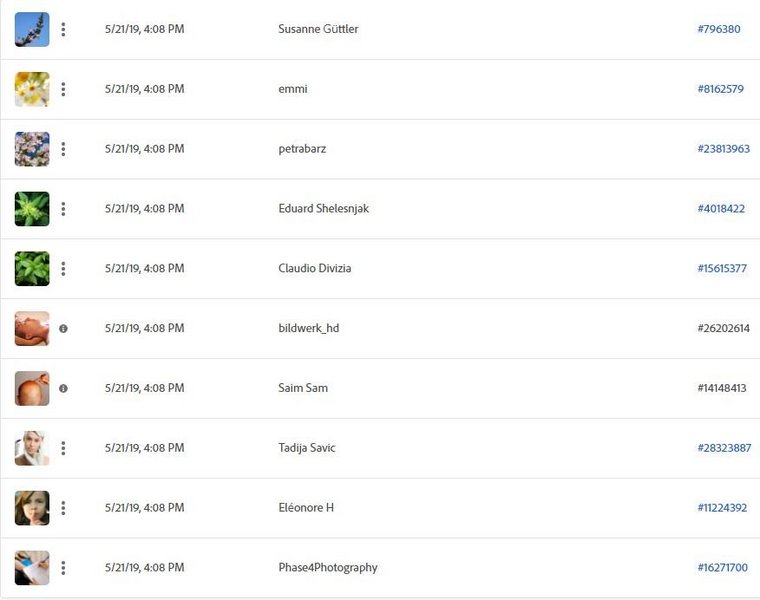The height and width of the screenshot is (600, 760).
Task: Open asset link #28323887
Action: tap(724, 448)
